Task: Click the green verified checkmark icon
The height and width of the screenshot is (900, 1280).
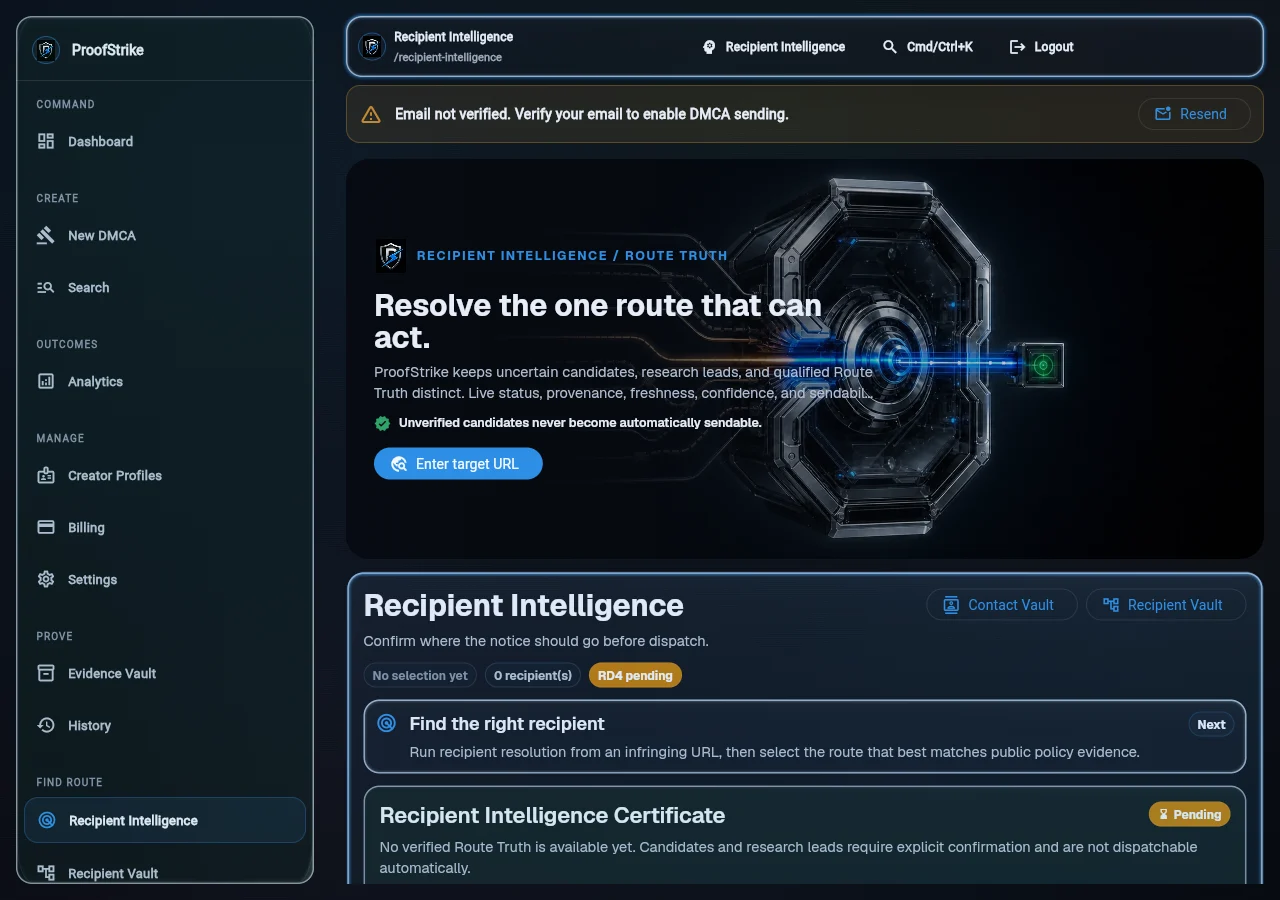Action: pyautogui.click(x=382, y=423)
